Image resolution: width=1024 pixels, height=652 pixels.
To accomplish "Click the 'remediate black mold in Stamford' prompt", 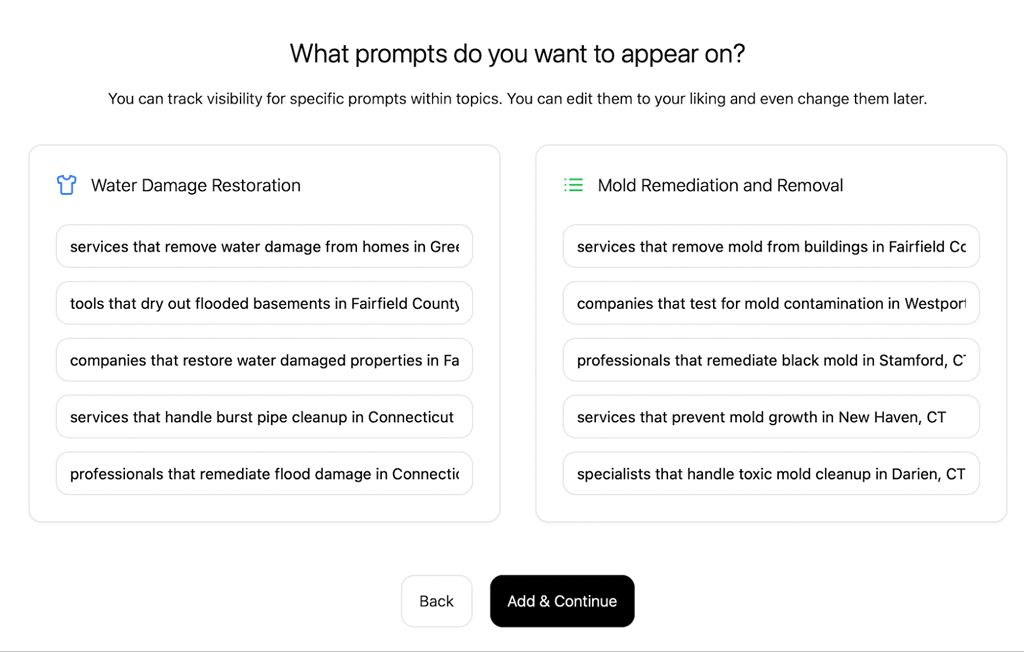I will click(x=771, y=360).
